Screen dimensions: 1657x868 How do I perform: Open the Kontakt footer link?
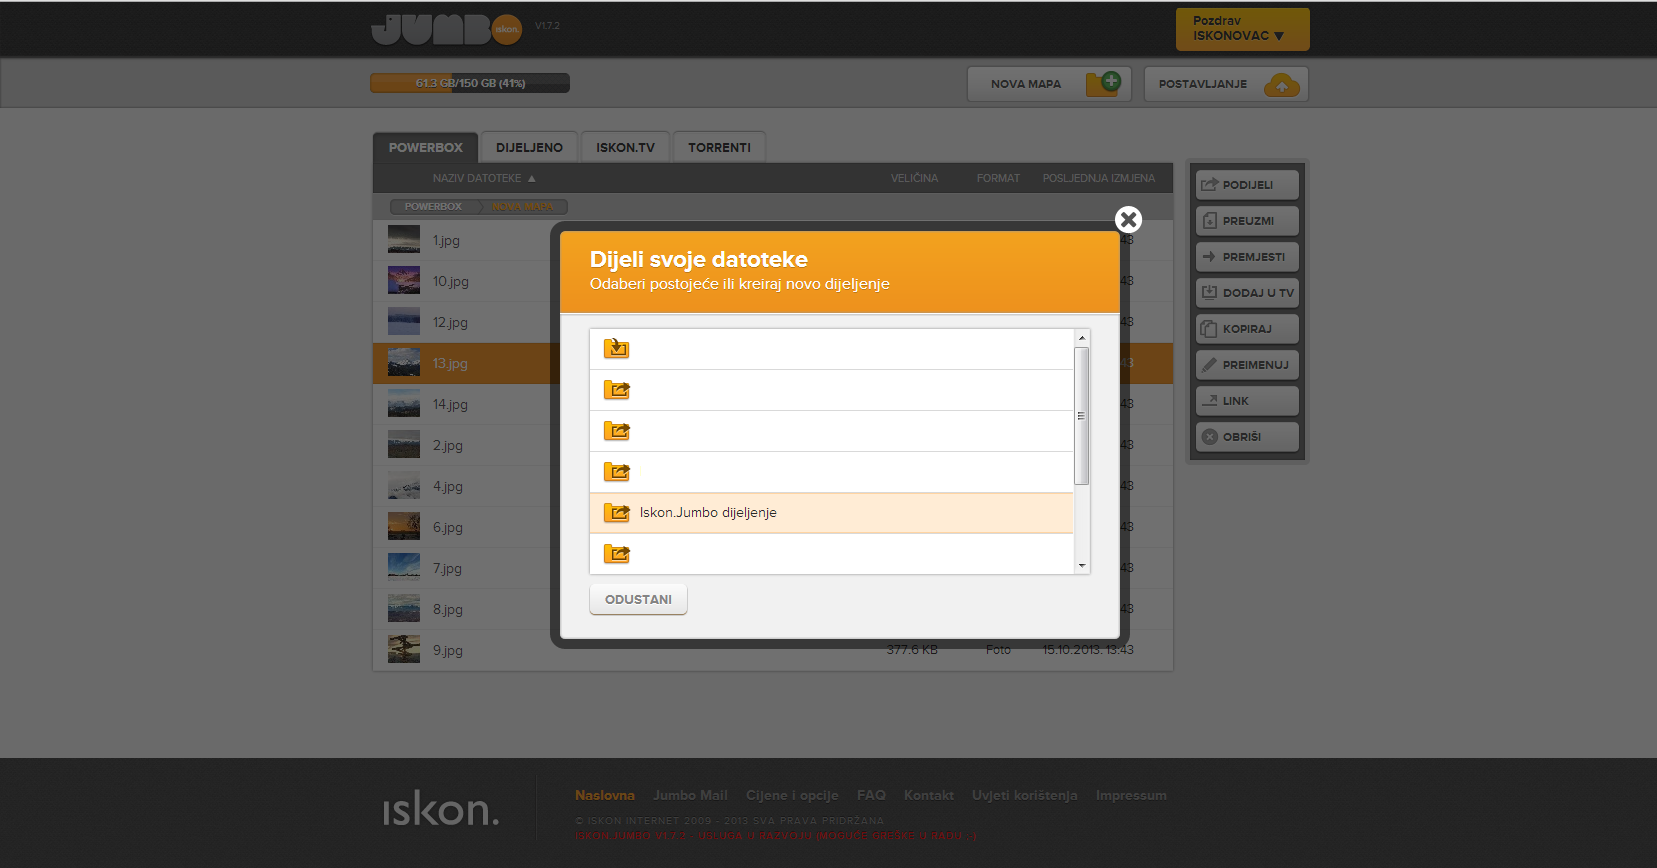tap(929, 796)
